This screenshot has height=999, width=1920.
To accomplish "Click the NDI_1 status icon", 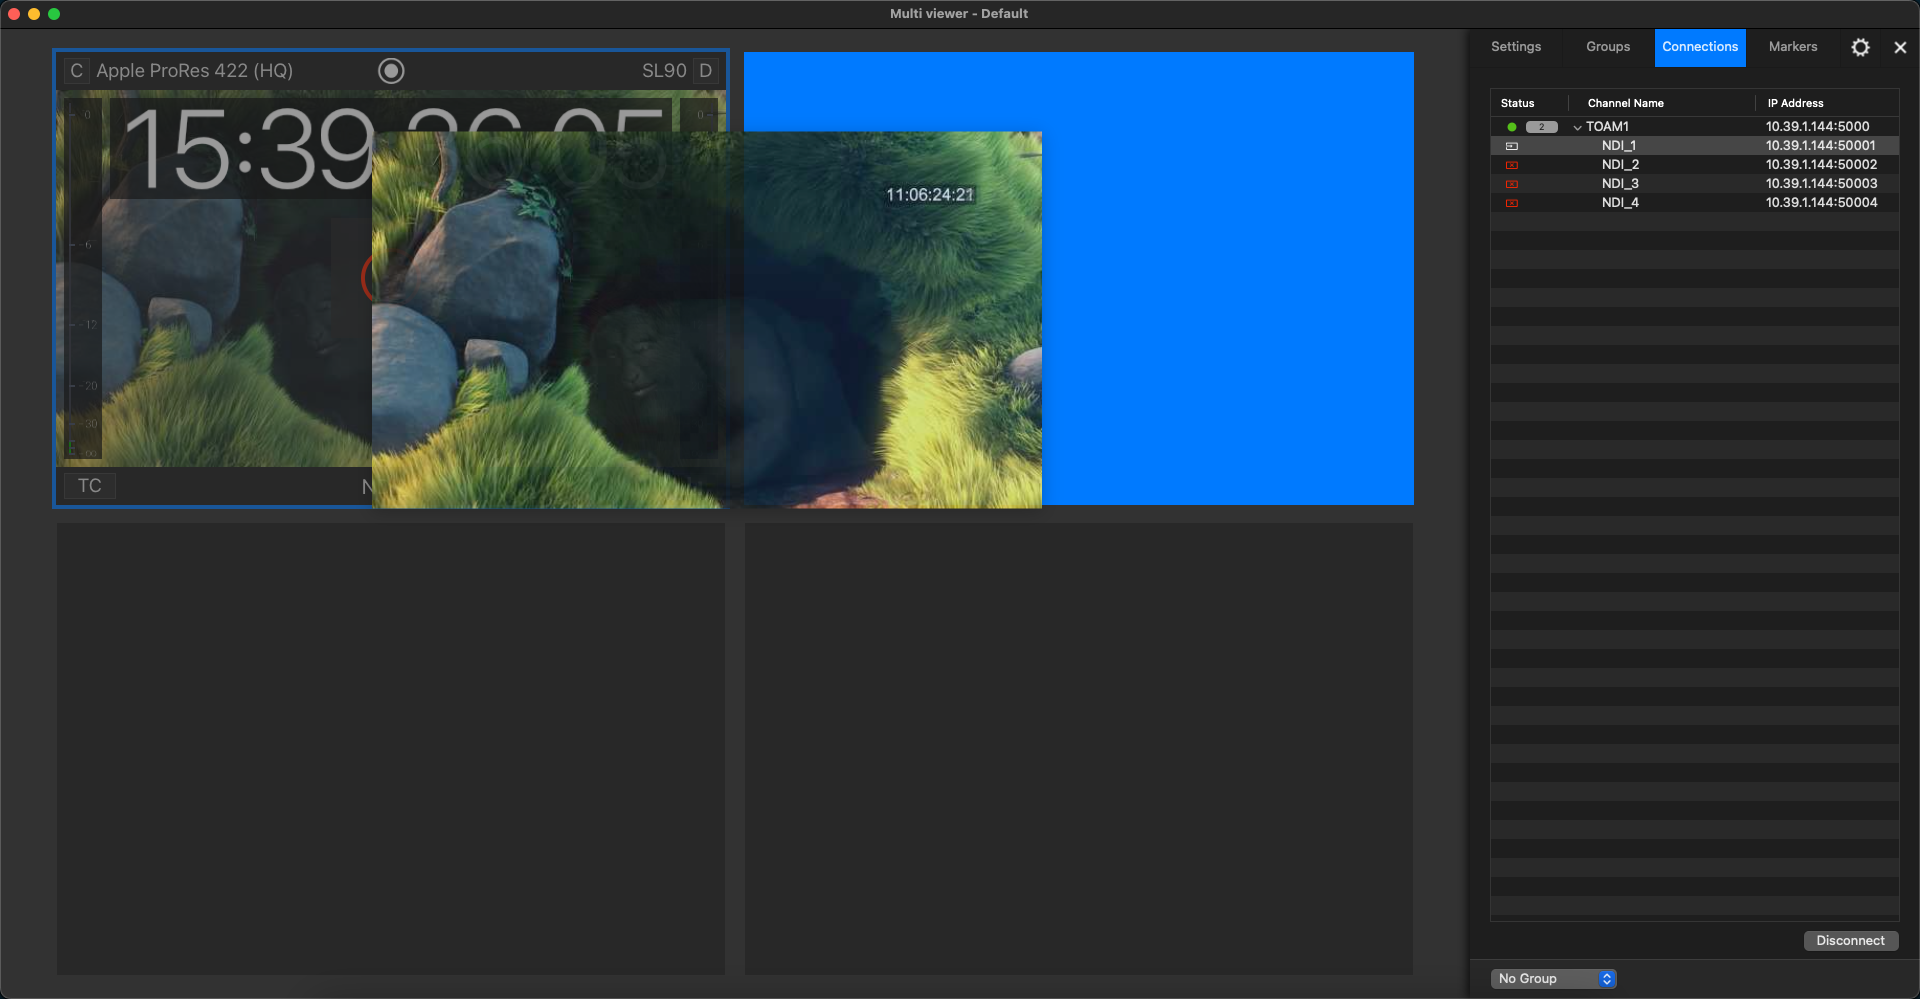I will pyautogui.click(x=1512, y=146).
